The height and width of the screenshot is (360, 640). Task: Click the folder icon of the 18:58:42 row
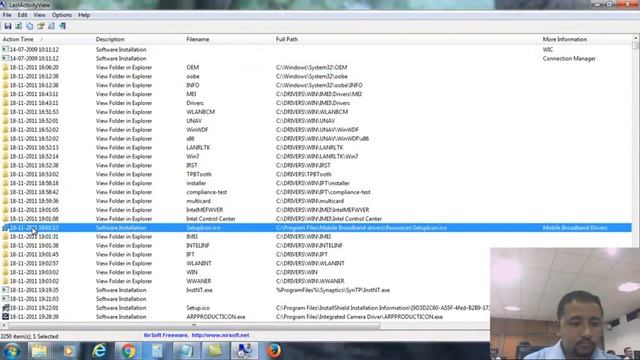pyautogui.click(x=5, y=192)
